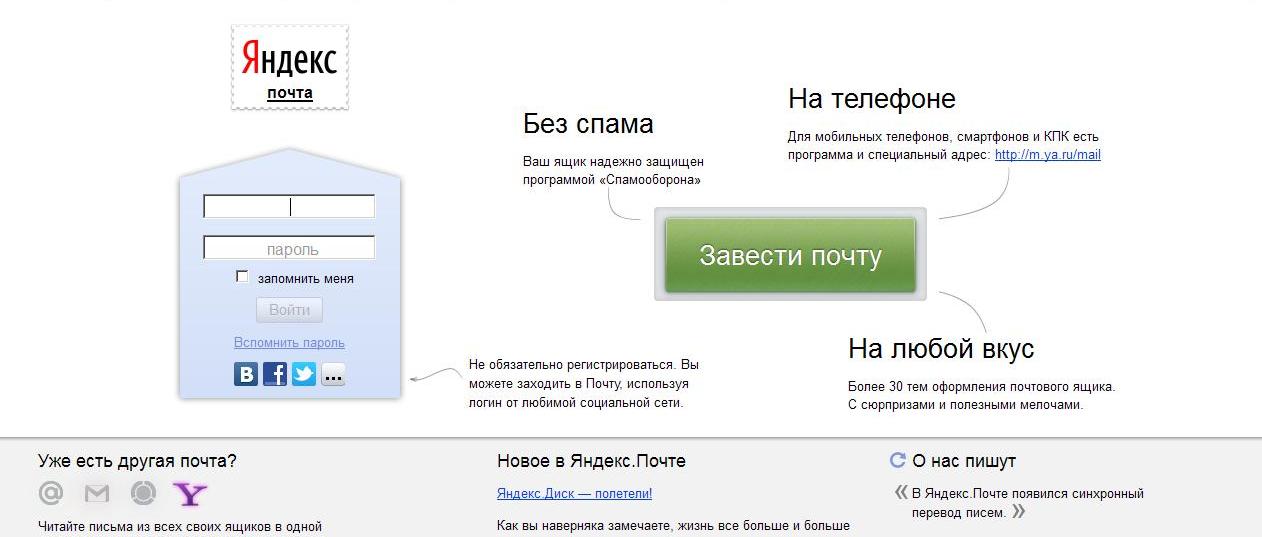Click the 'Более 30 тем оформления' text
Viewport: 1262px width, 537px height.
point(981,395)
